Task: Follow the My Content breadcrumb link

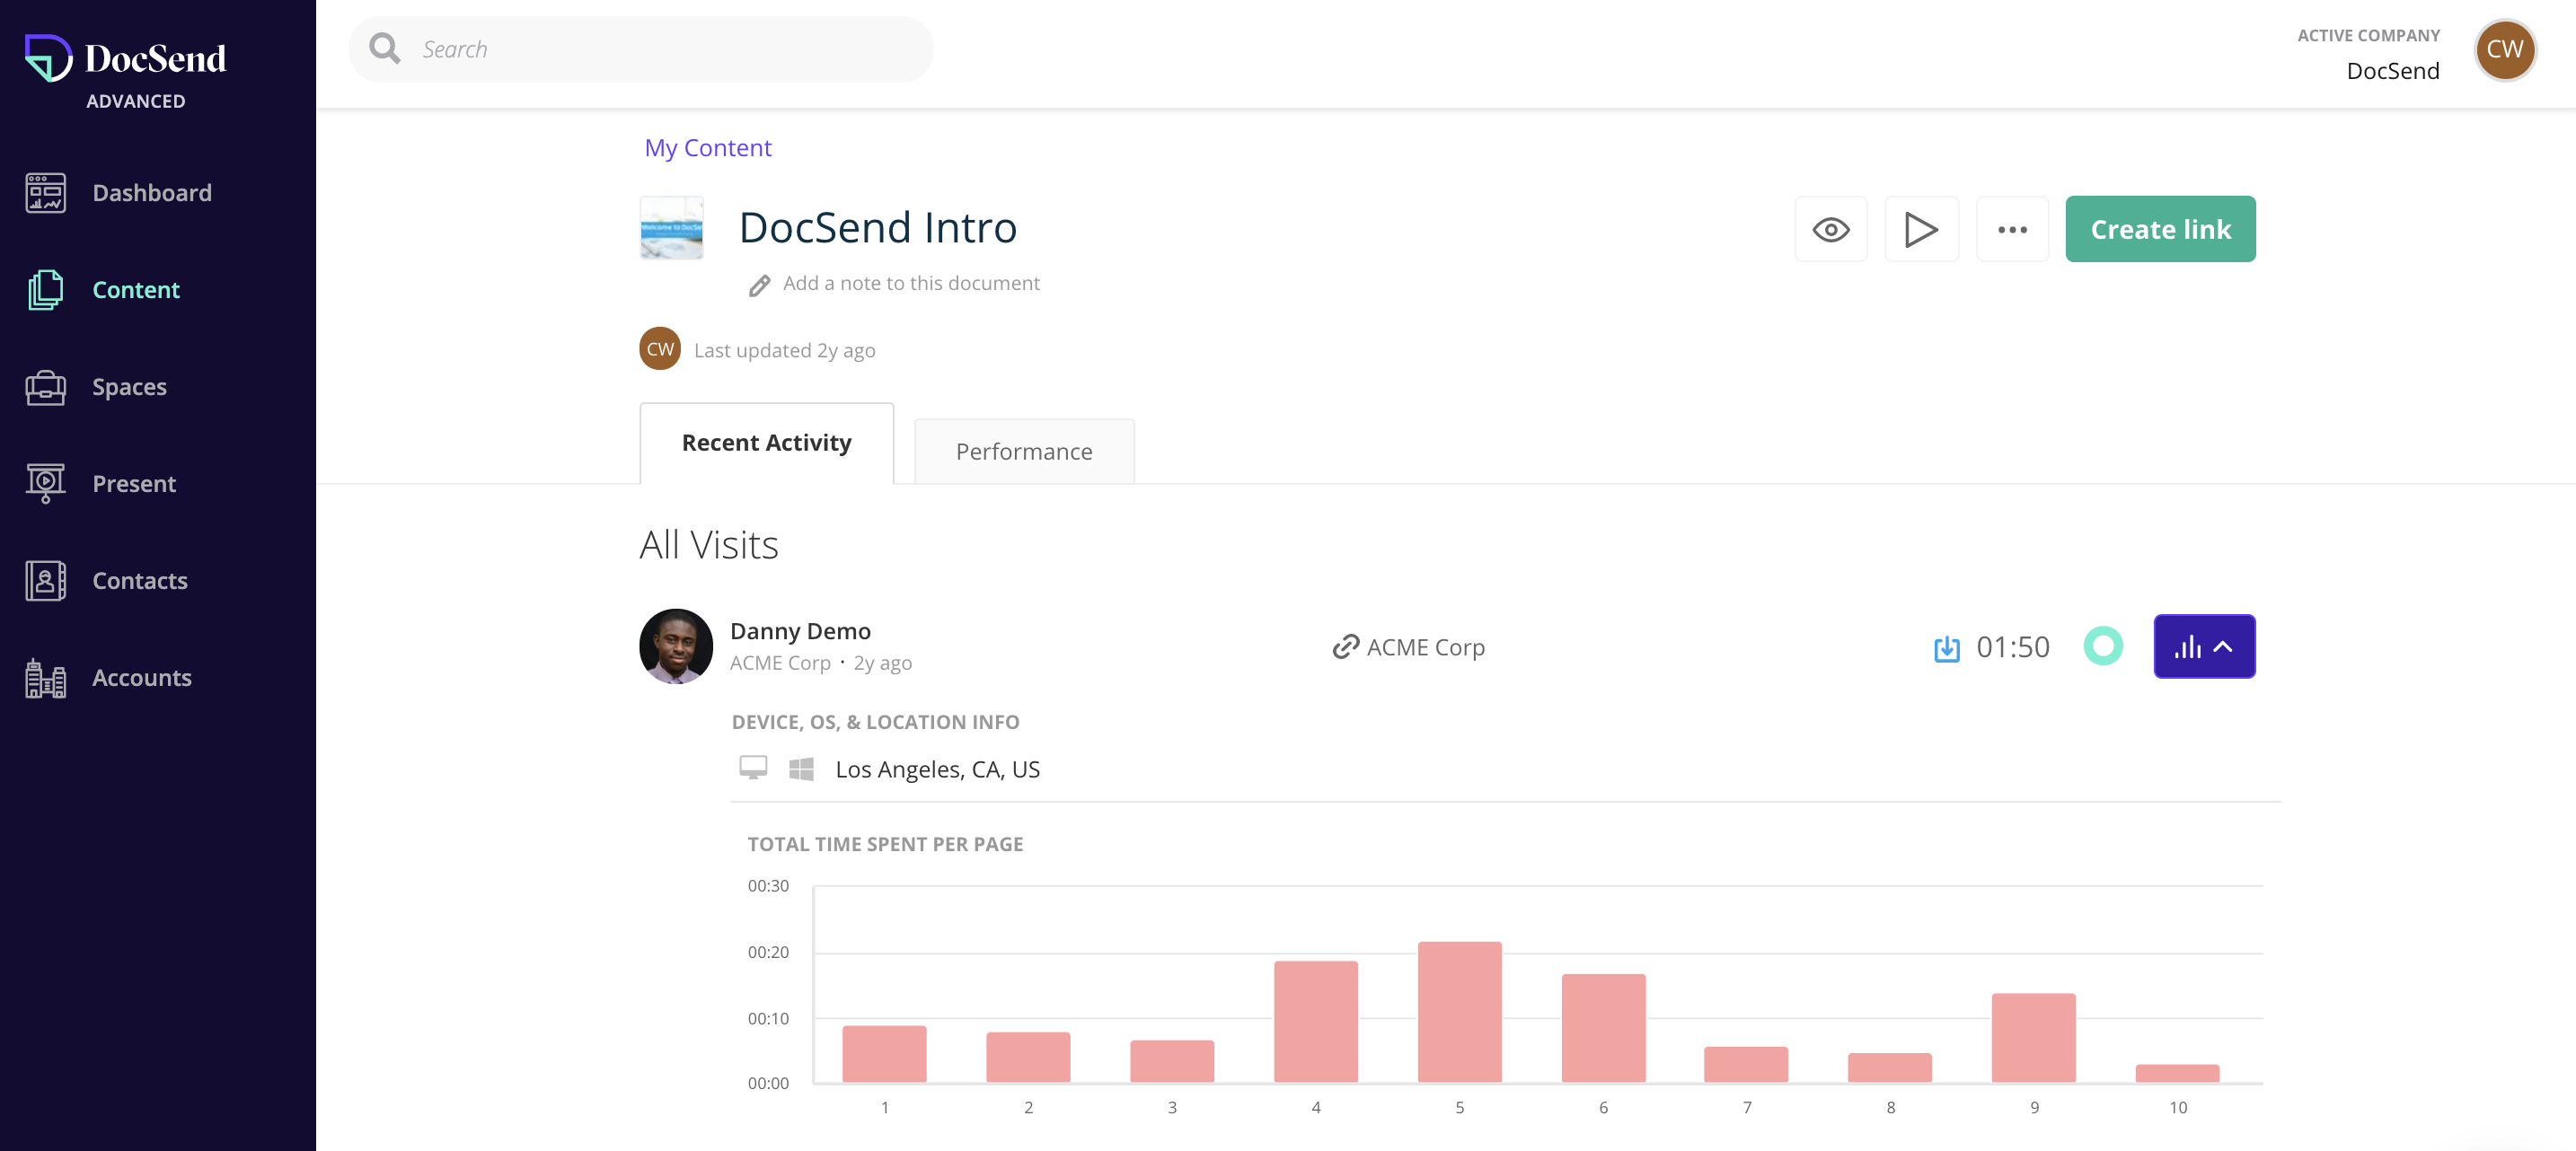Action: coord(708,148)
